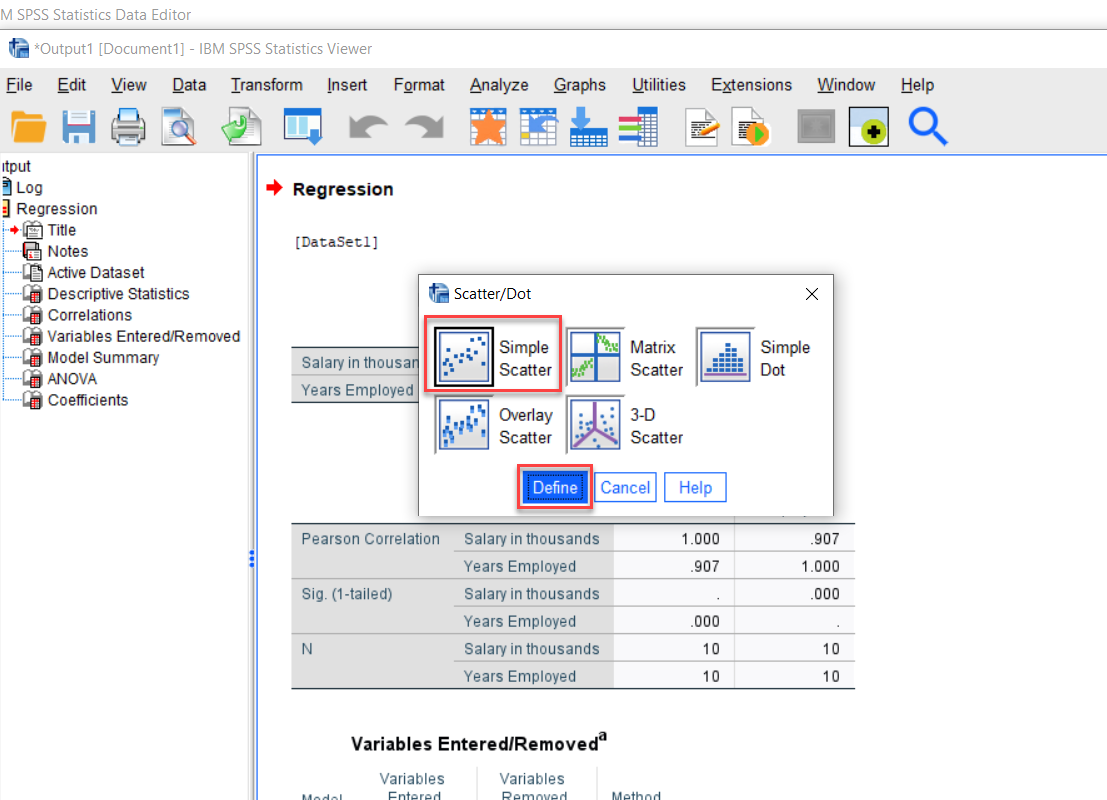This screenshot has height=800, width=1107.
Task: Click Help button in Scatter/Dot dialog
Action: click(695, 487)
